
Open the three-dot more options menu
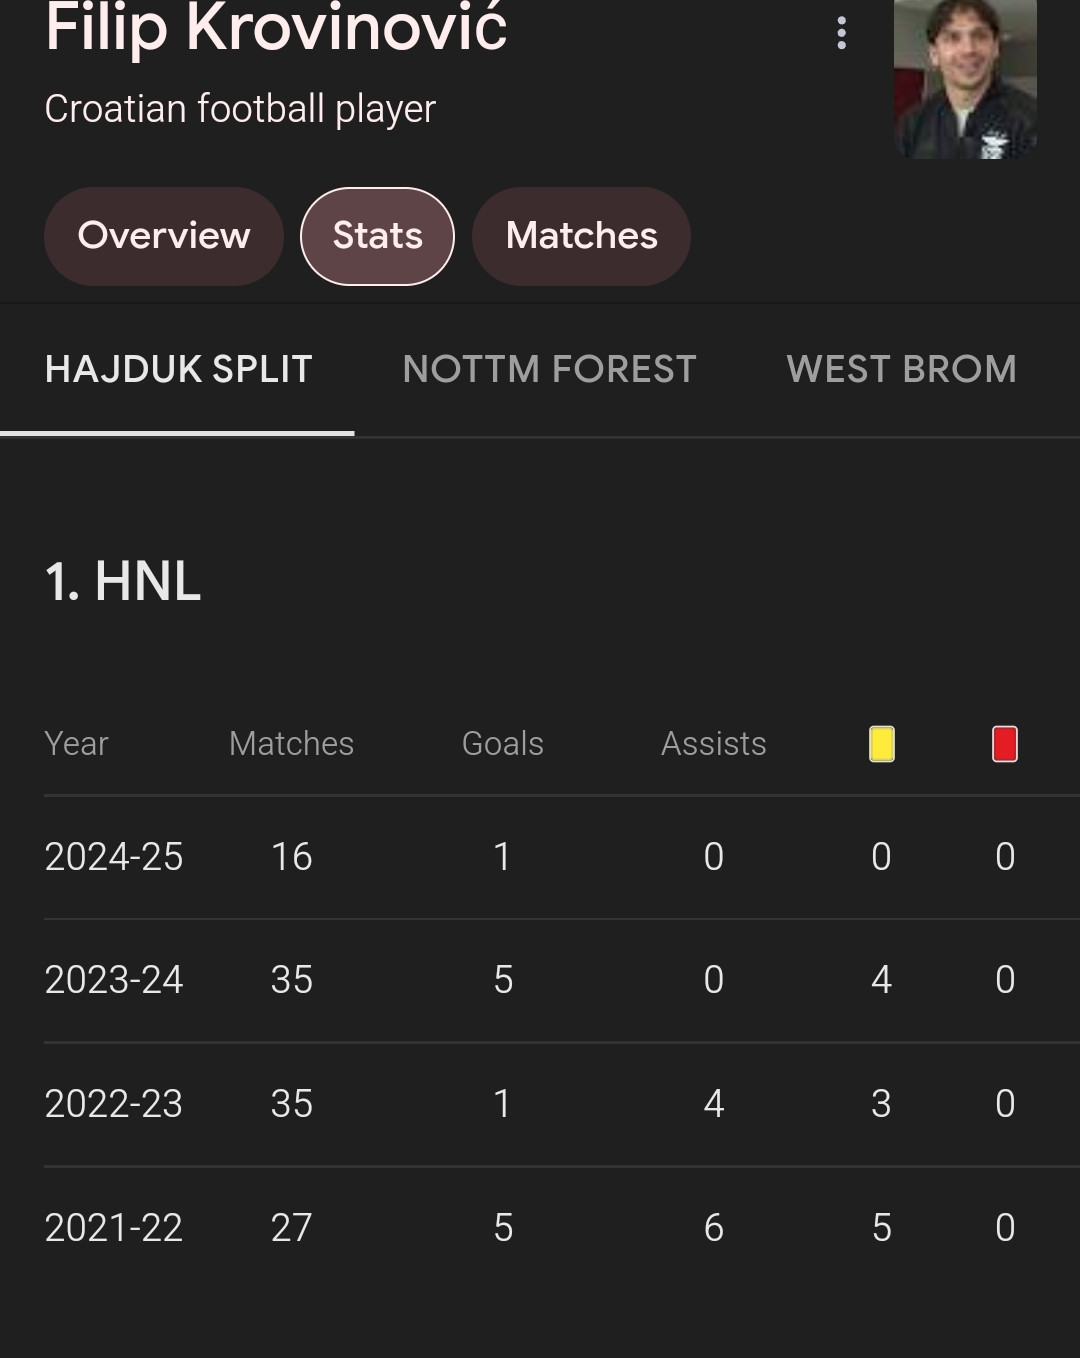(x=841, y=33)
